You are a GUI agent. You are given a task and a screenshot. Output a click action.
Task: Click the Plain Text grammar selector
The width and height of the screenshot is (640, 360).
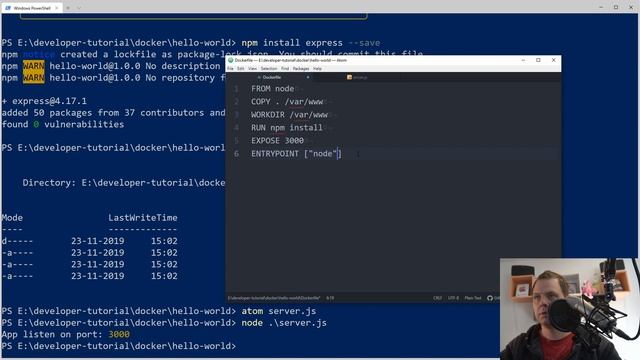coord(473,298)
